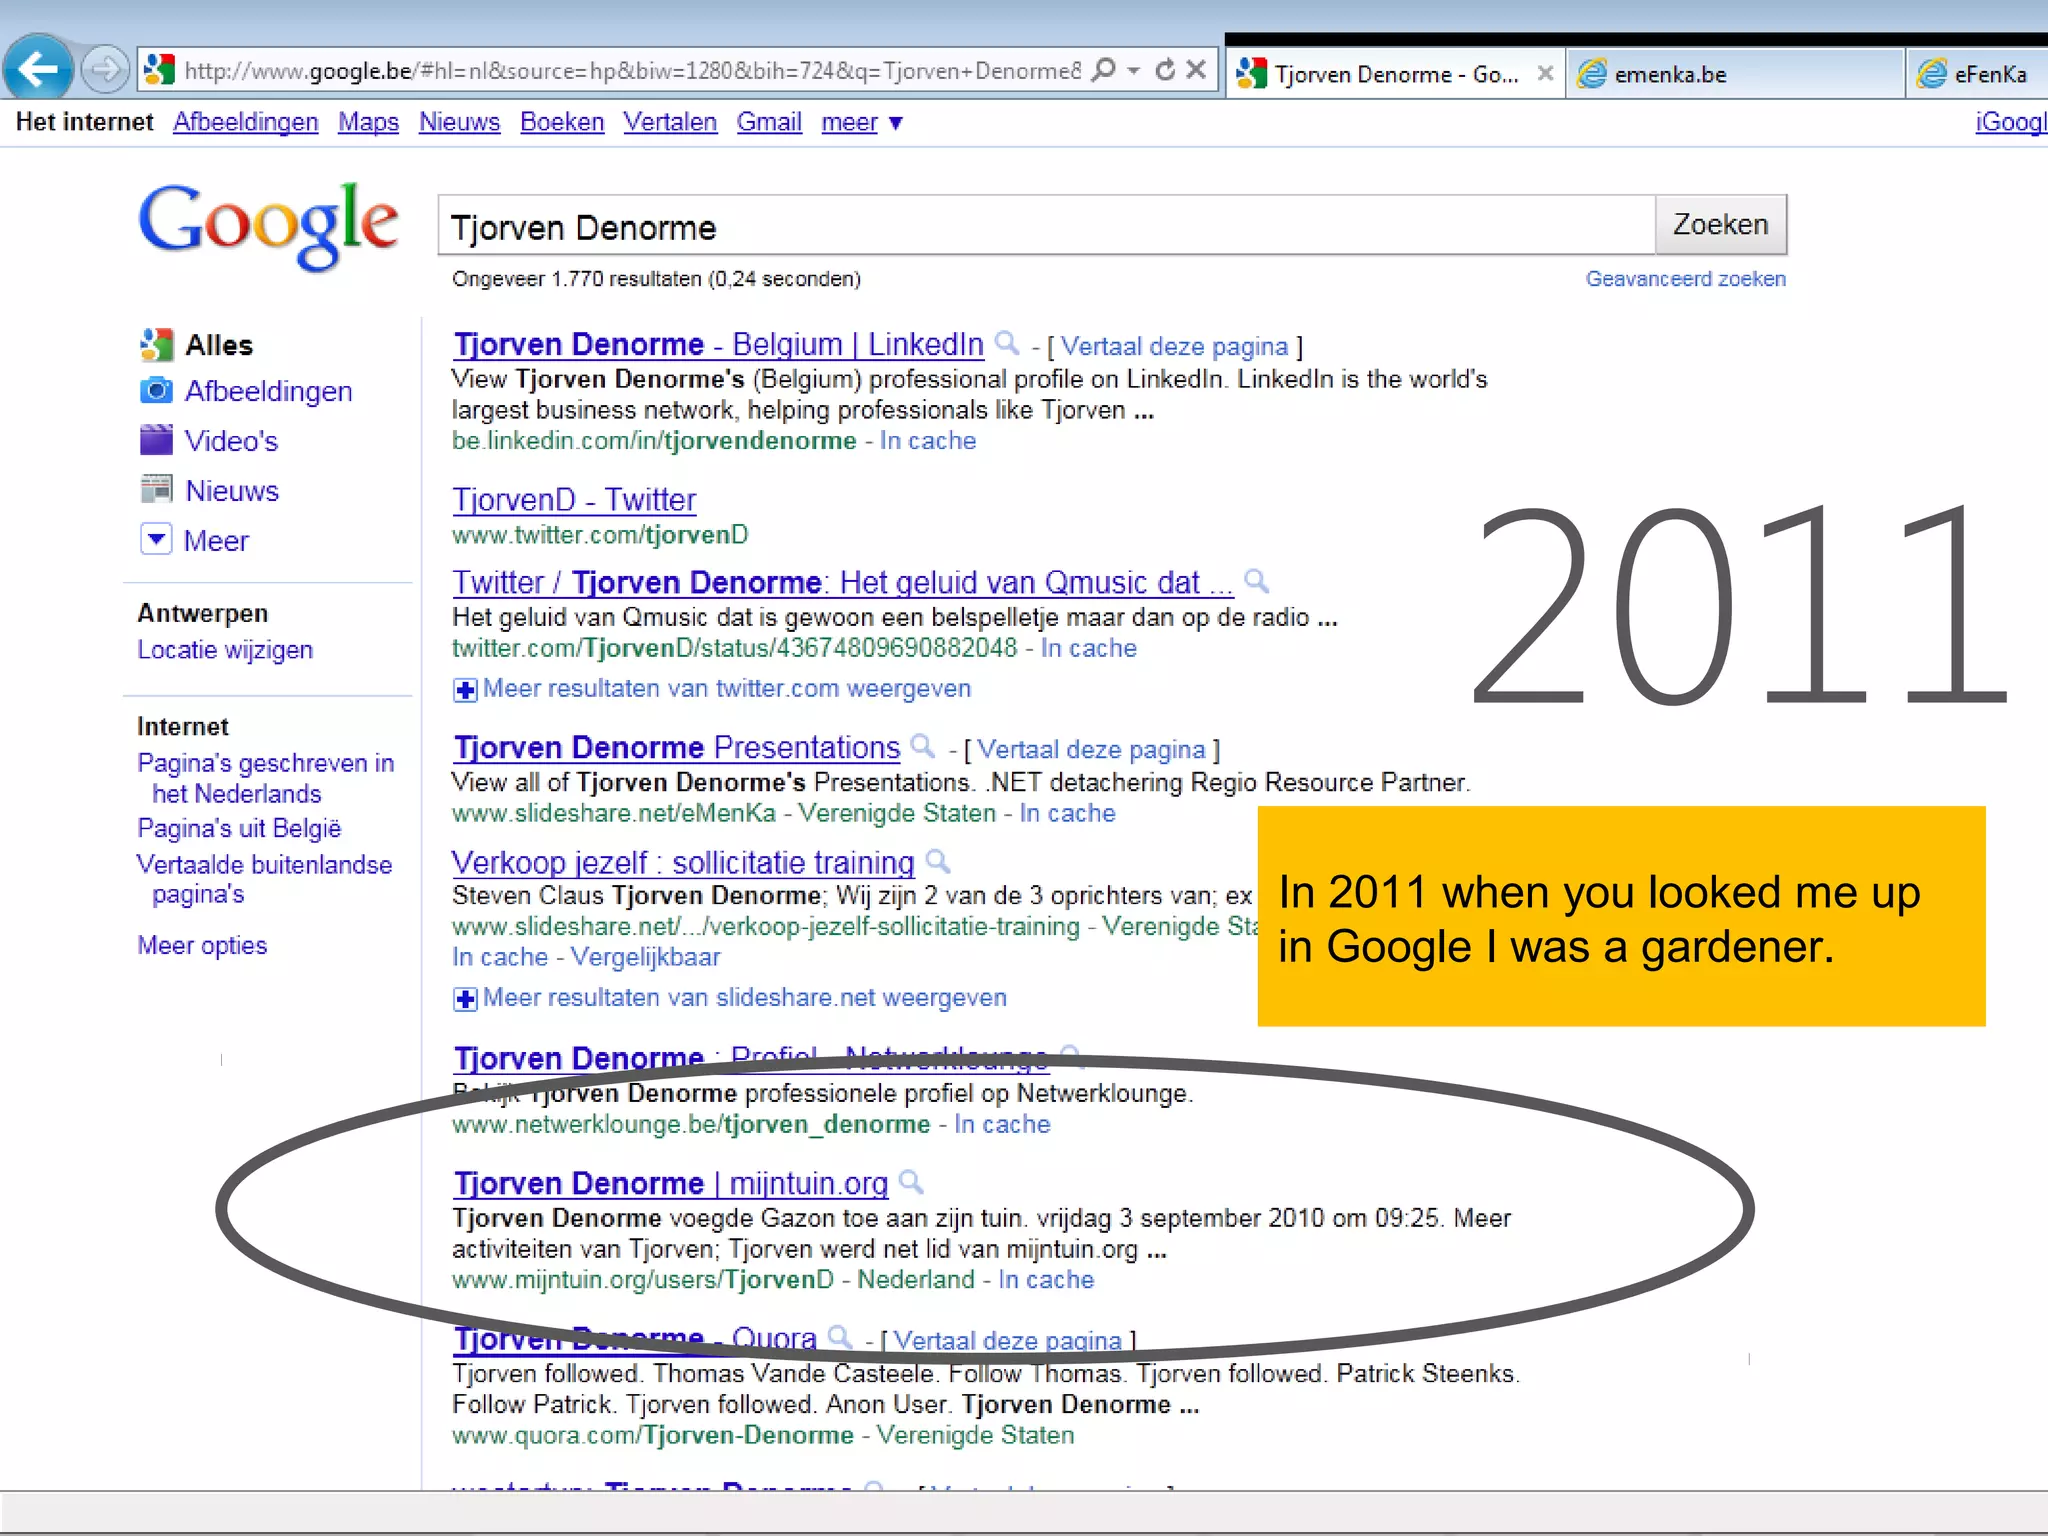2048x1536 pixels.
Task: Open Tjorven Denorme Presentations result
Action: (677, 748)
